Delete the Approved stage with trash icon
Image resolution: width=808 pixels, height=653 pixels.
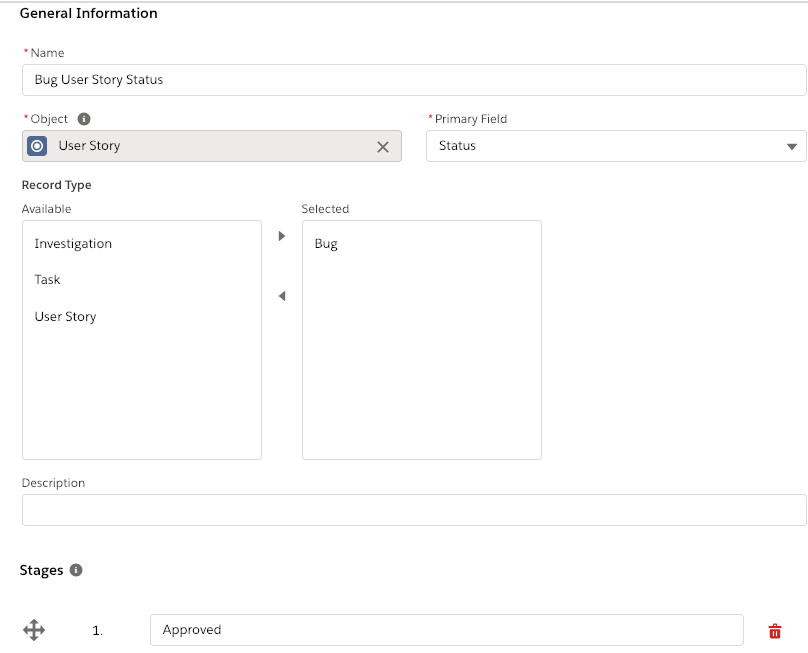click(x=775, y=631)
